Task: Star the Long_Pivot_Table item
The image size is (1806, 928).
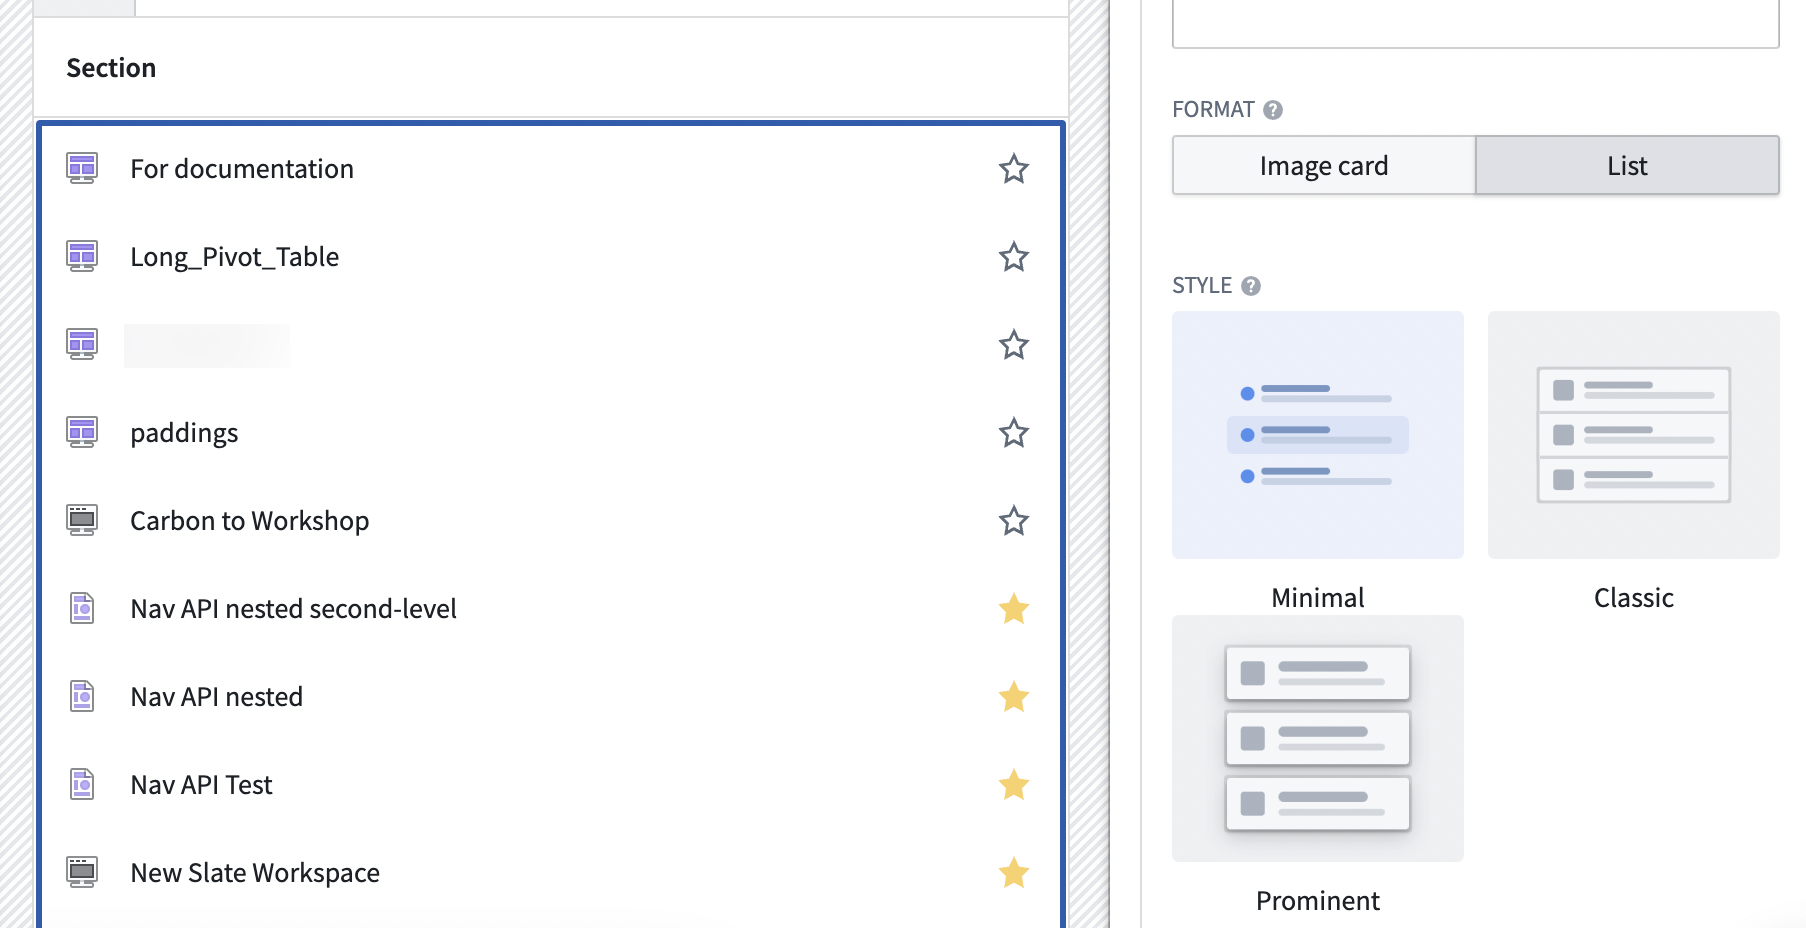Action: point(1013,257)
